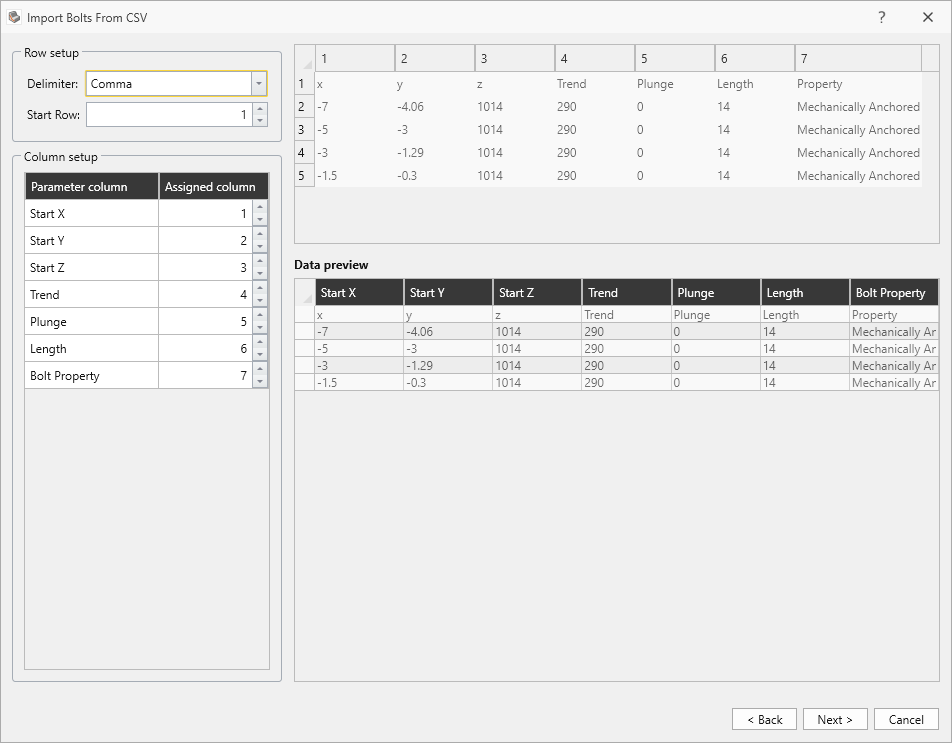Viewport: 952px width, 743px height.
Task: Click the Length parameter row label
Action: coord(92,348)
